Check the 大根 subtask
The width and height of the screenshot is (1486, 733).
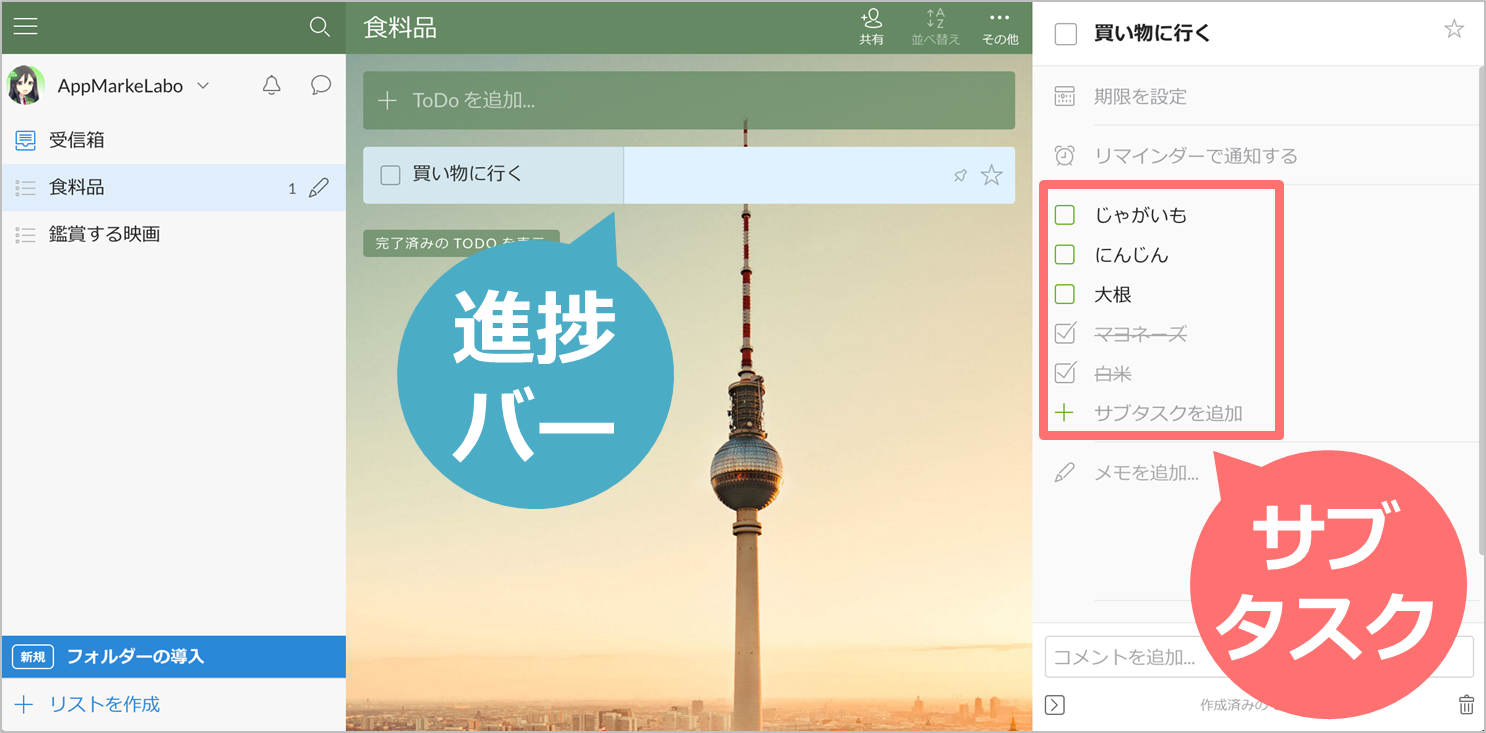tap(1065, 295)
